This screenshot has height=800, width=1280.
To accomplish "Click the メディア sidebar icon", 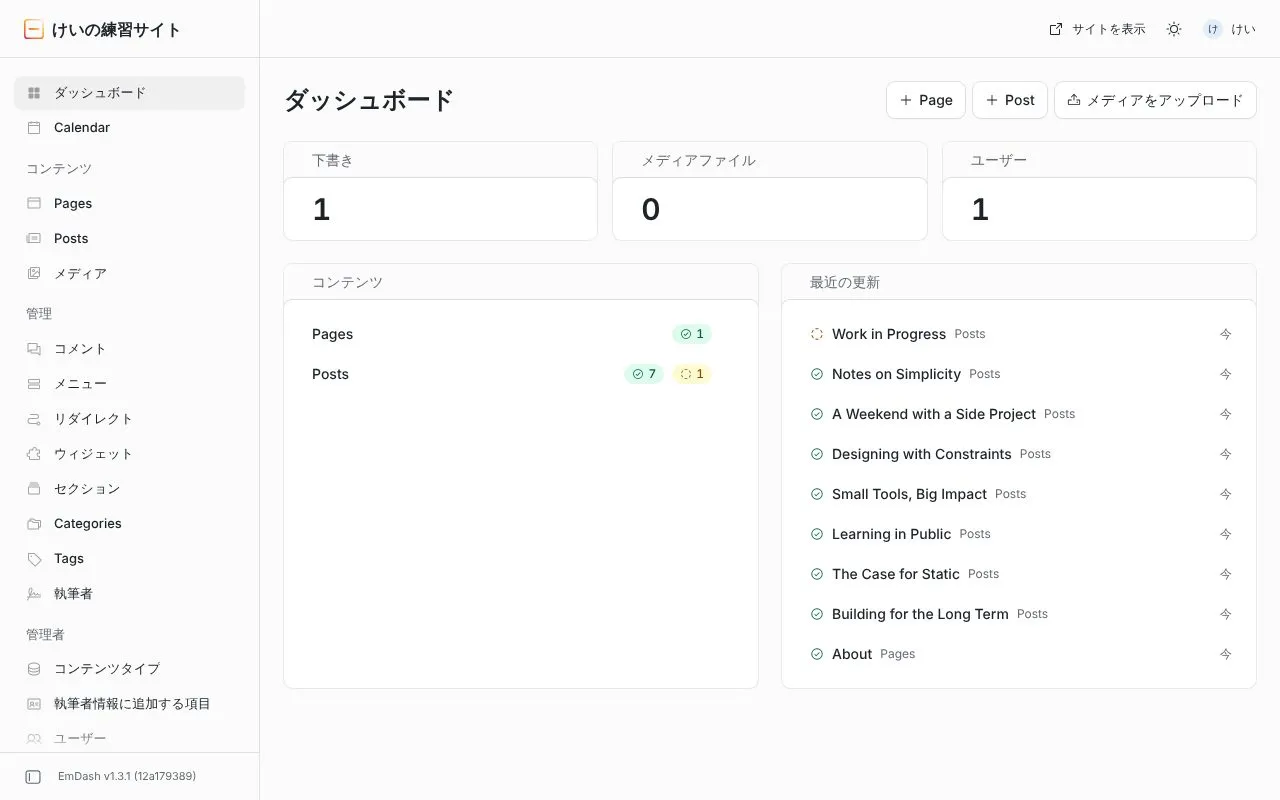I will tap(34, 274).
